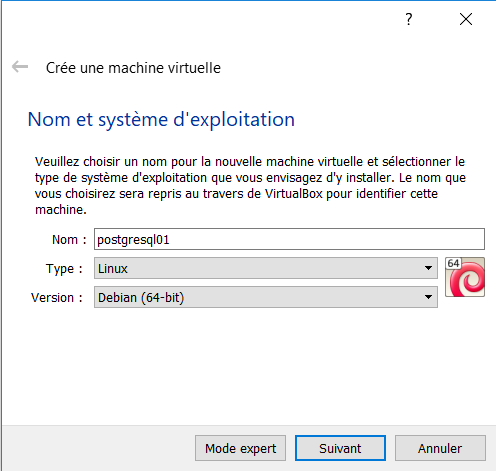The width and height of the screenshot is (496, 471).
Task: Cancel with the Annuler button
Action: tap(440, 448)
